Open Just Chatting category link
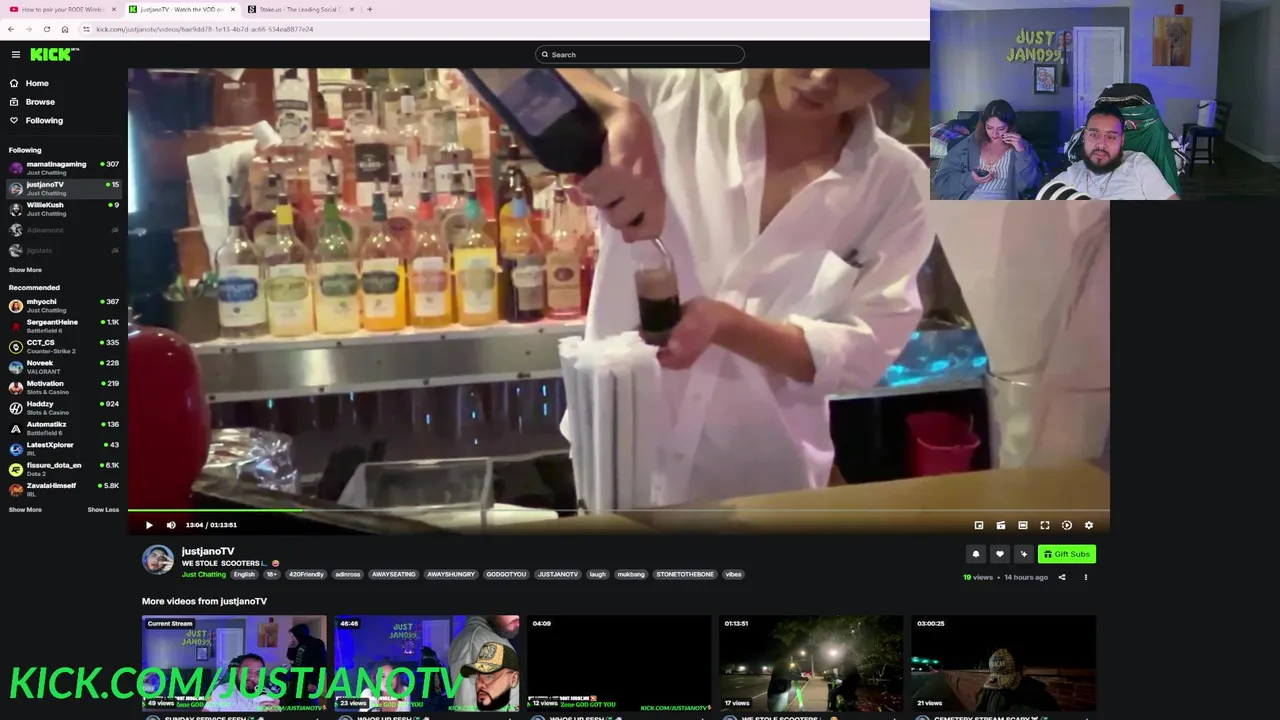The image size is (1280, 720). point(203,574)
